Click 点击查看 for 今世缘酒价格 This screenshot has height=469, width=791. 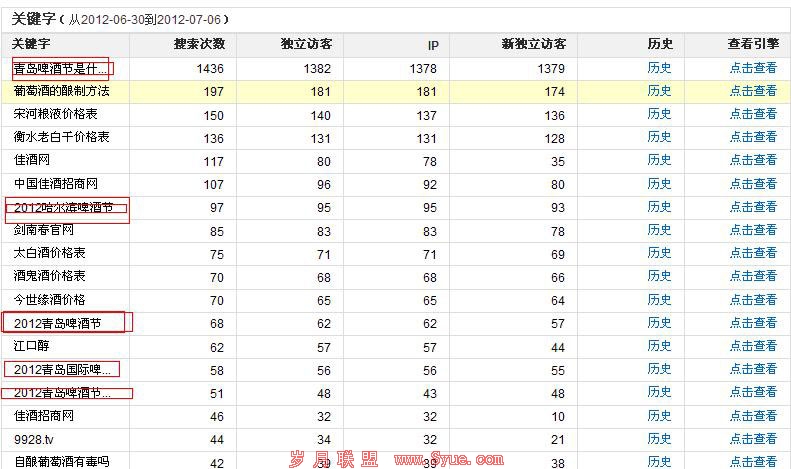click(753, 300)
